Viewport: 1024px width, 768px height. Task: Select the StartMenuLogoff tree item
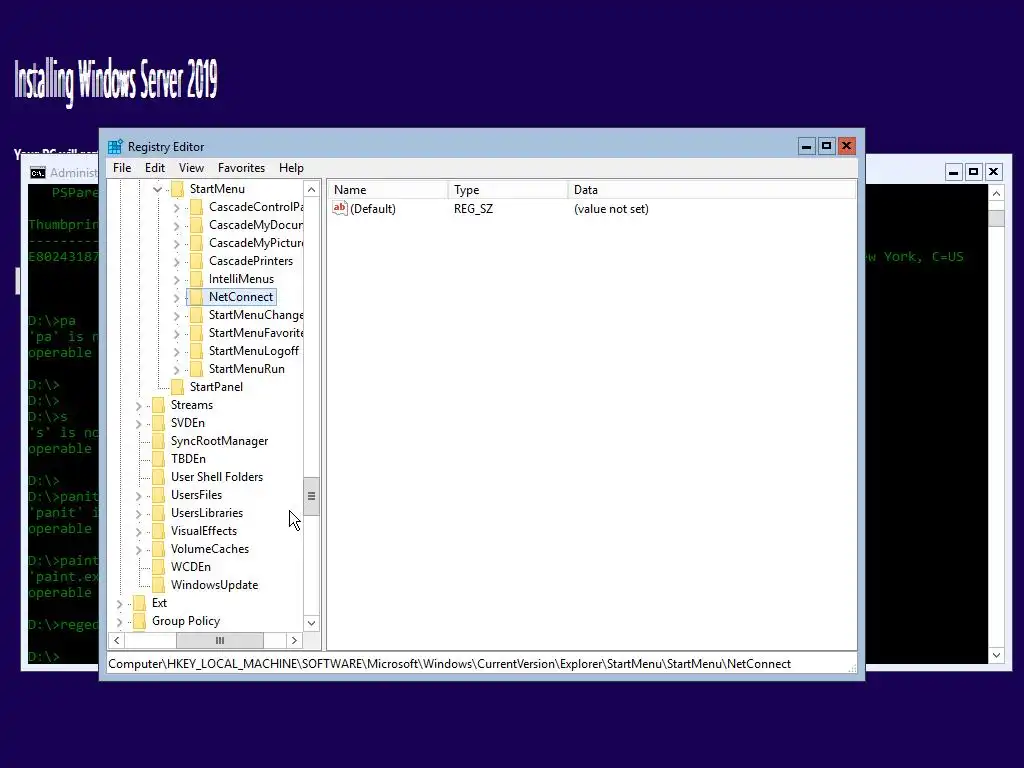pyautogui.click(x=253, y=351)
